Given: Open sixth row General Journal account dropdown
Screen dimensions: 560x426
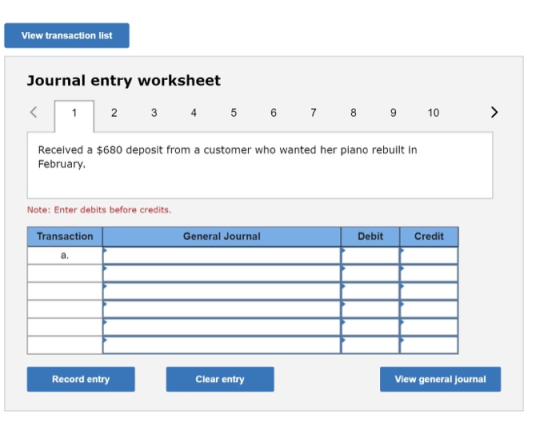Looking at the screenshot, I should pos(221,345).
